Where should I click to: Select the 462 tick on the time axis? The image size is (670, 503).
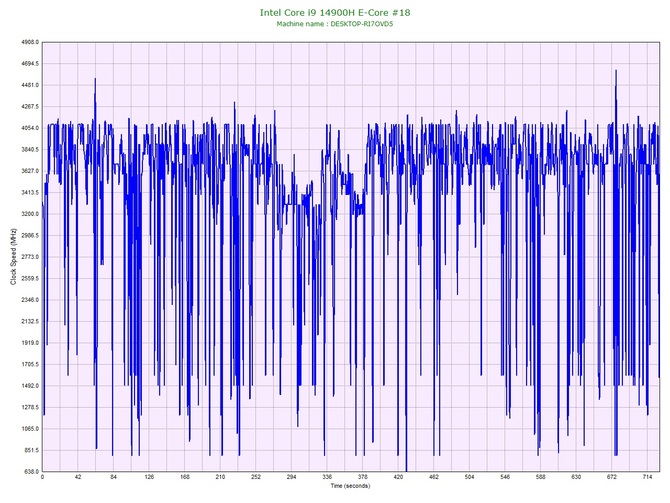click(434, 477)
